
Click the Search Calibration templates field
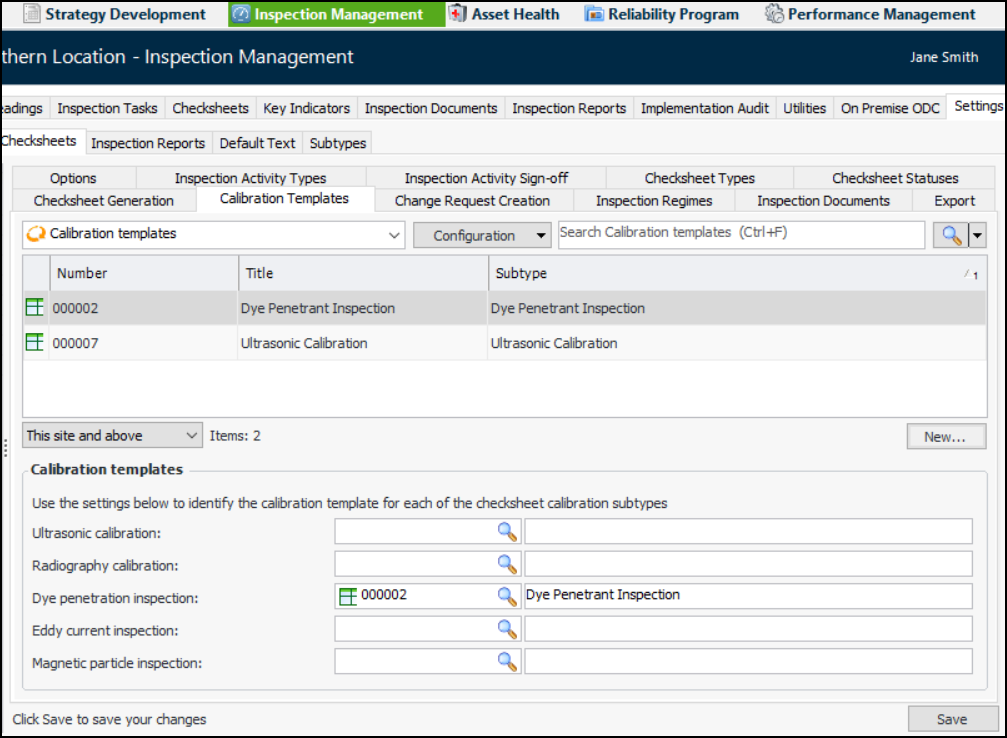pos(740,233)
